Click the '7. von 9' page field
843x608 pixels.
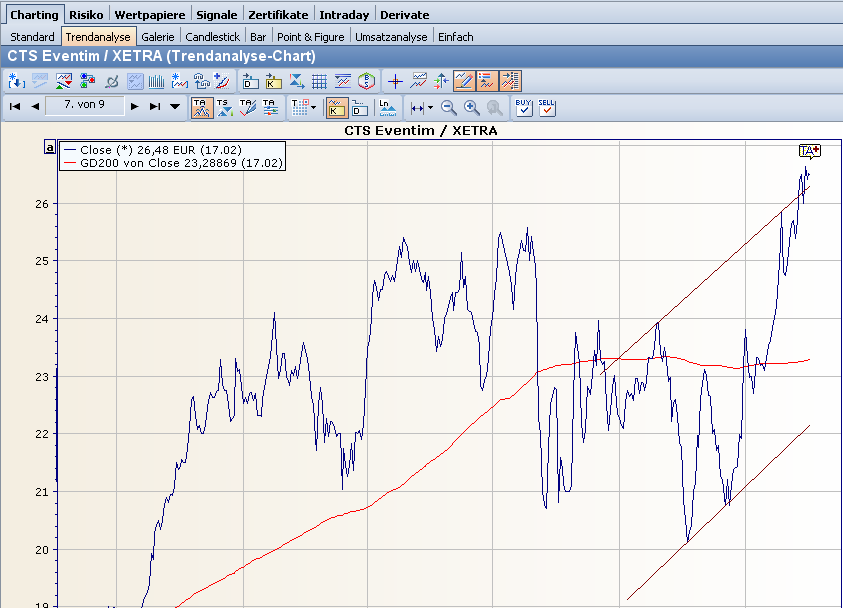coord(85,104)
